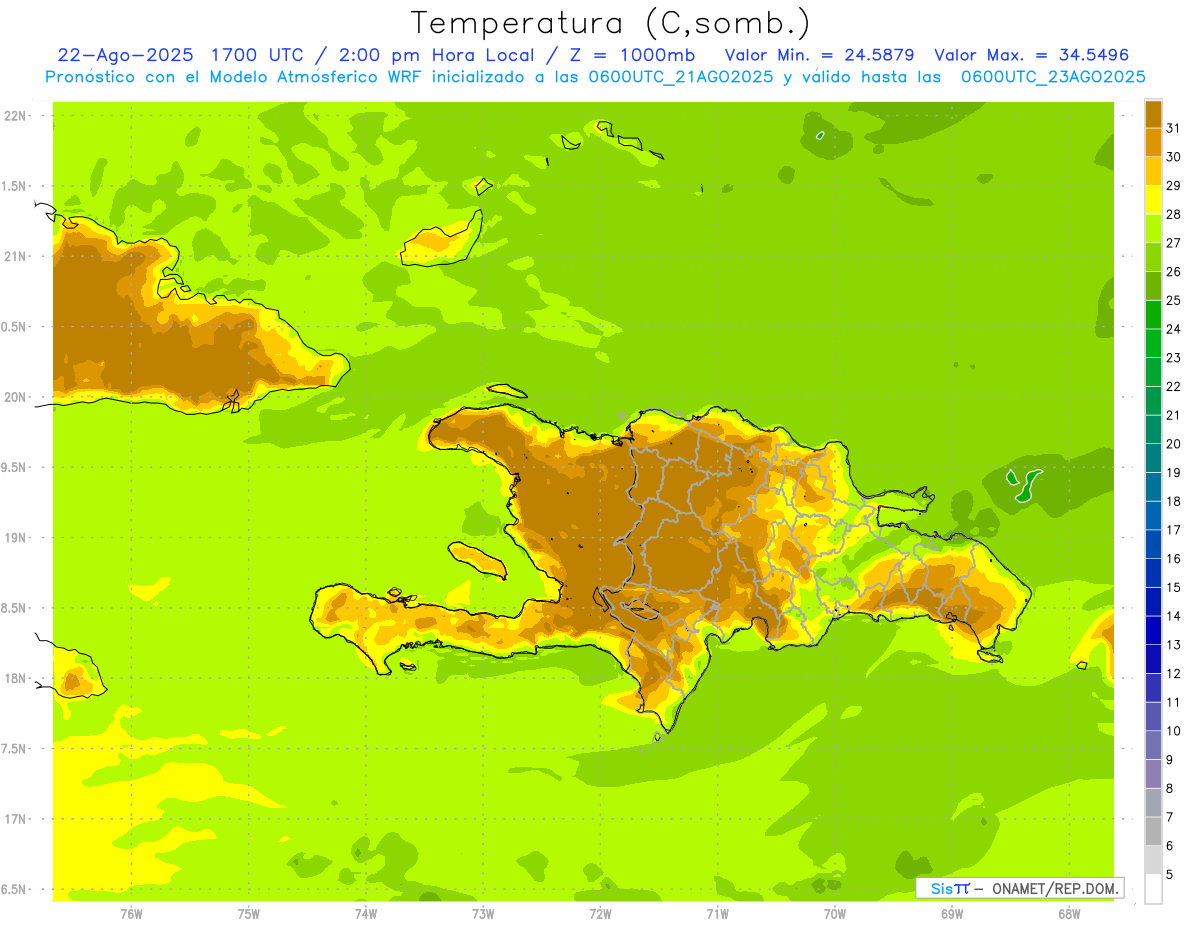Click the '76W' longitude label
The image size is (1200, 927).
pos(131,914)
